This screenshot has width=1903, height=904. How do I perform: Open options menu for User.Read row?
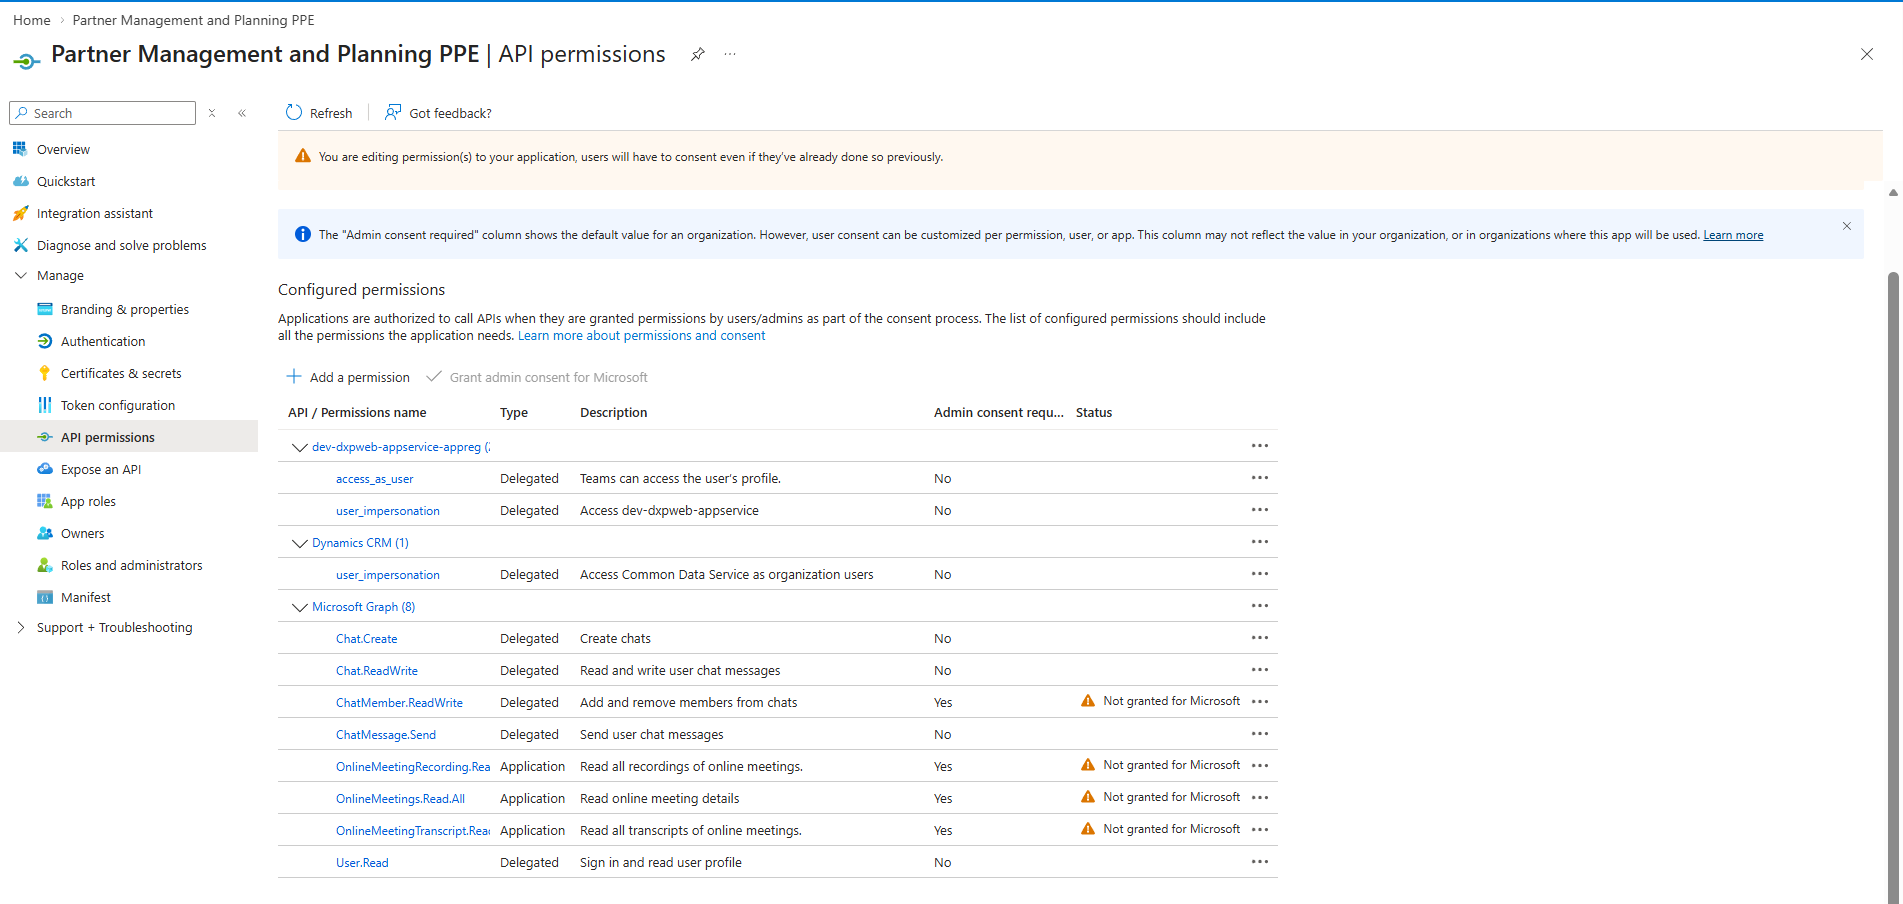tap(1260, 862)
